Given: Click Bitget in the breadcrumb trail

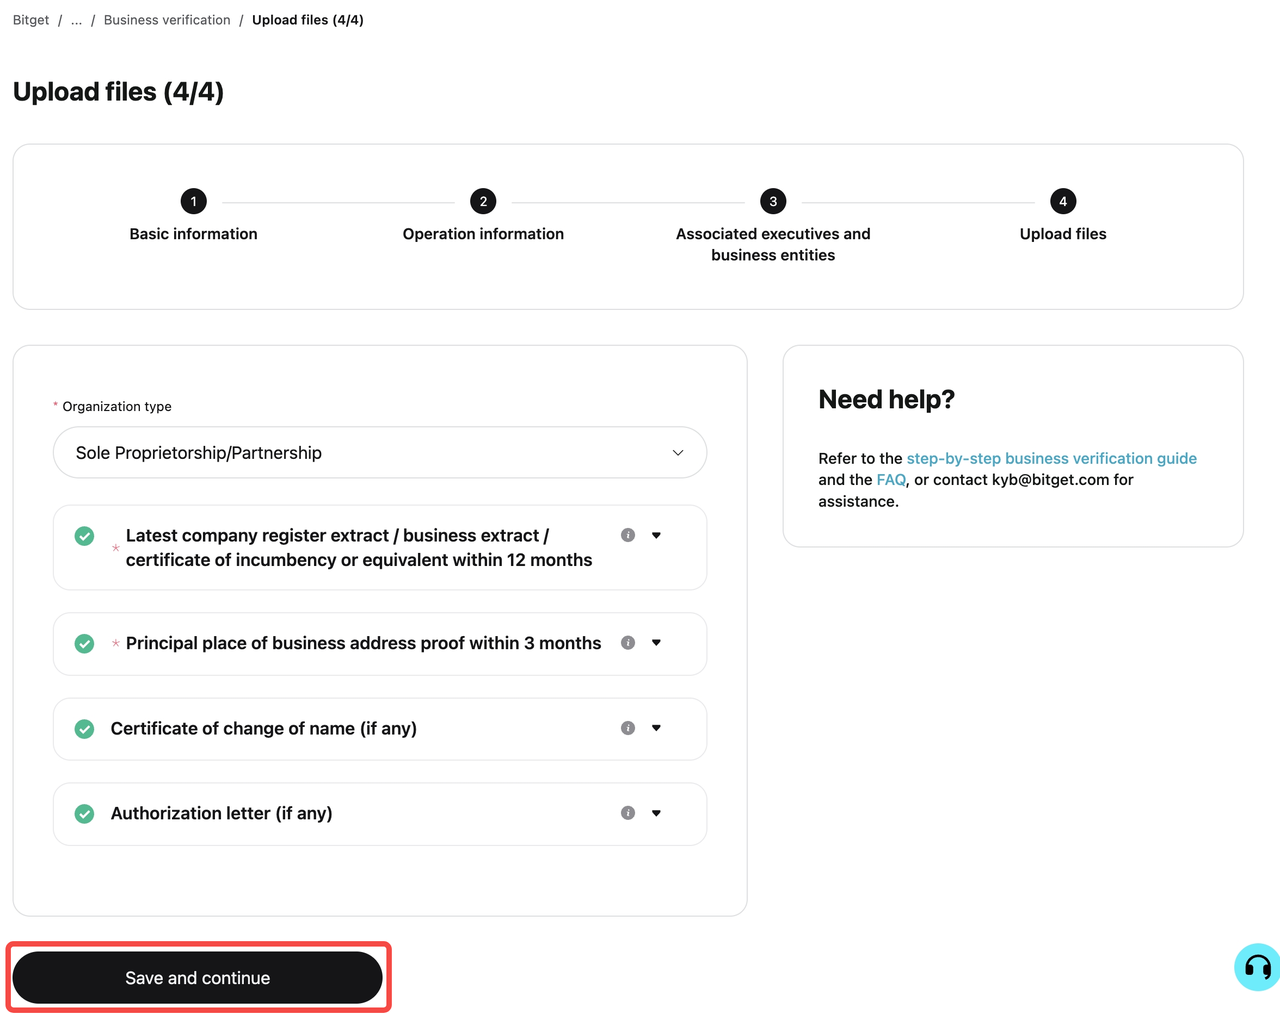Looking at the screenshot, I should [x=30, y=19].
